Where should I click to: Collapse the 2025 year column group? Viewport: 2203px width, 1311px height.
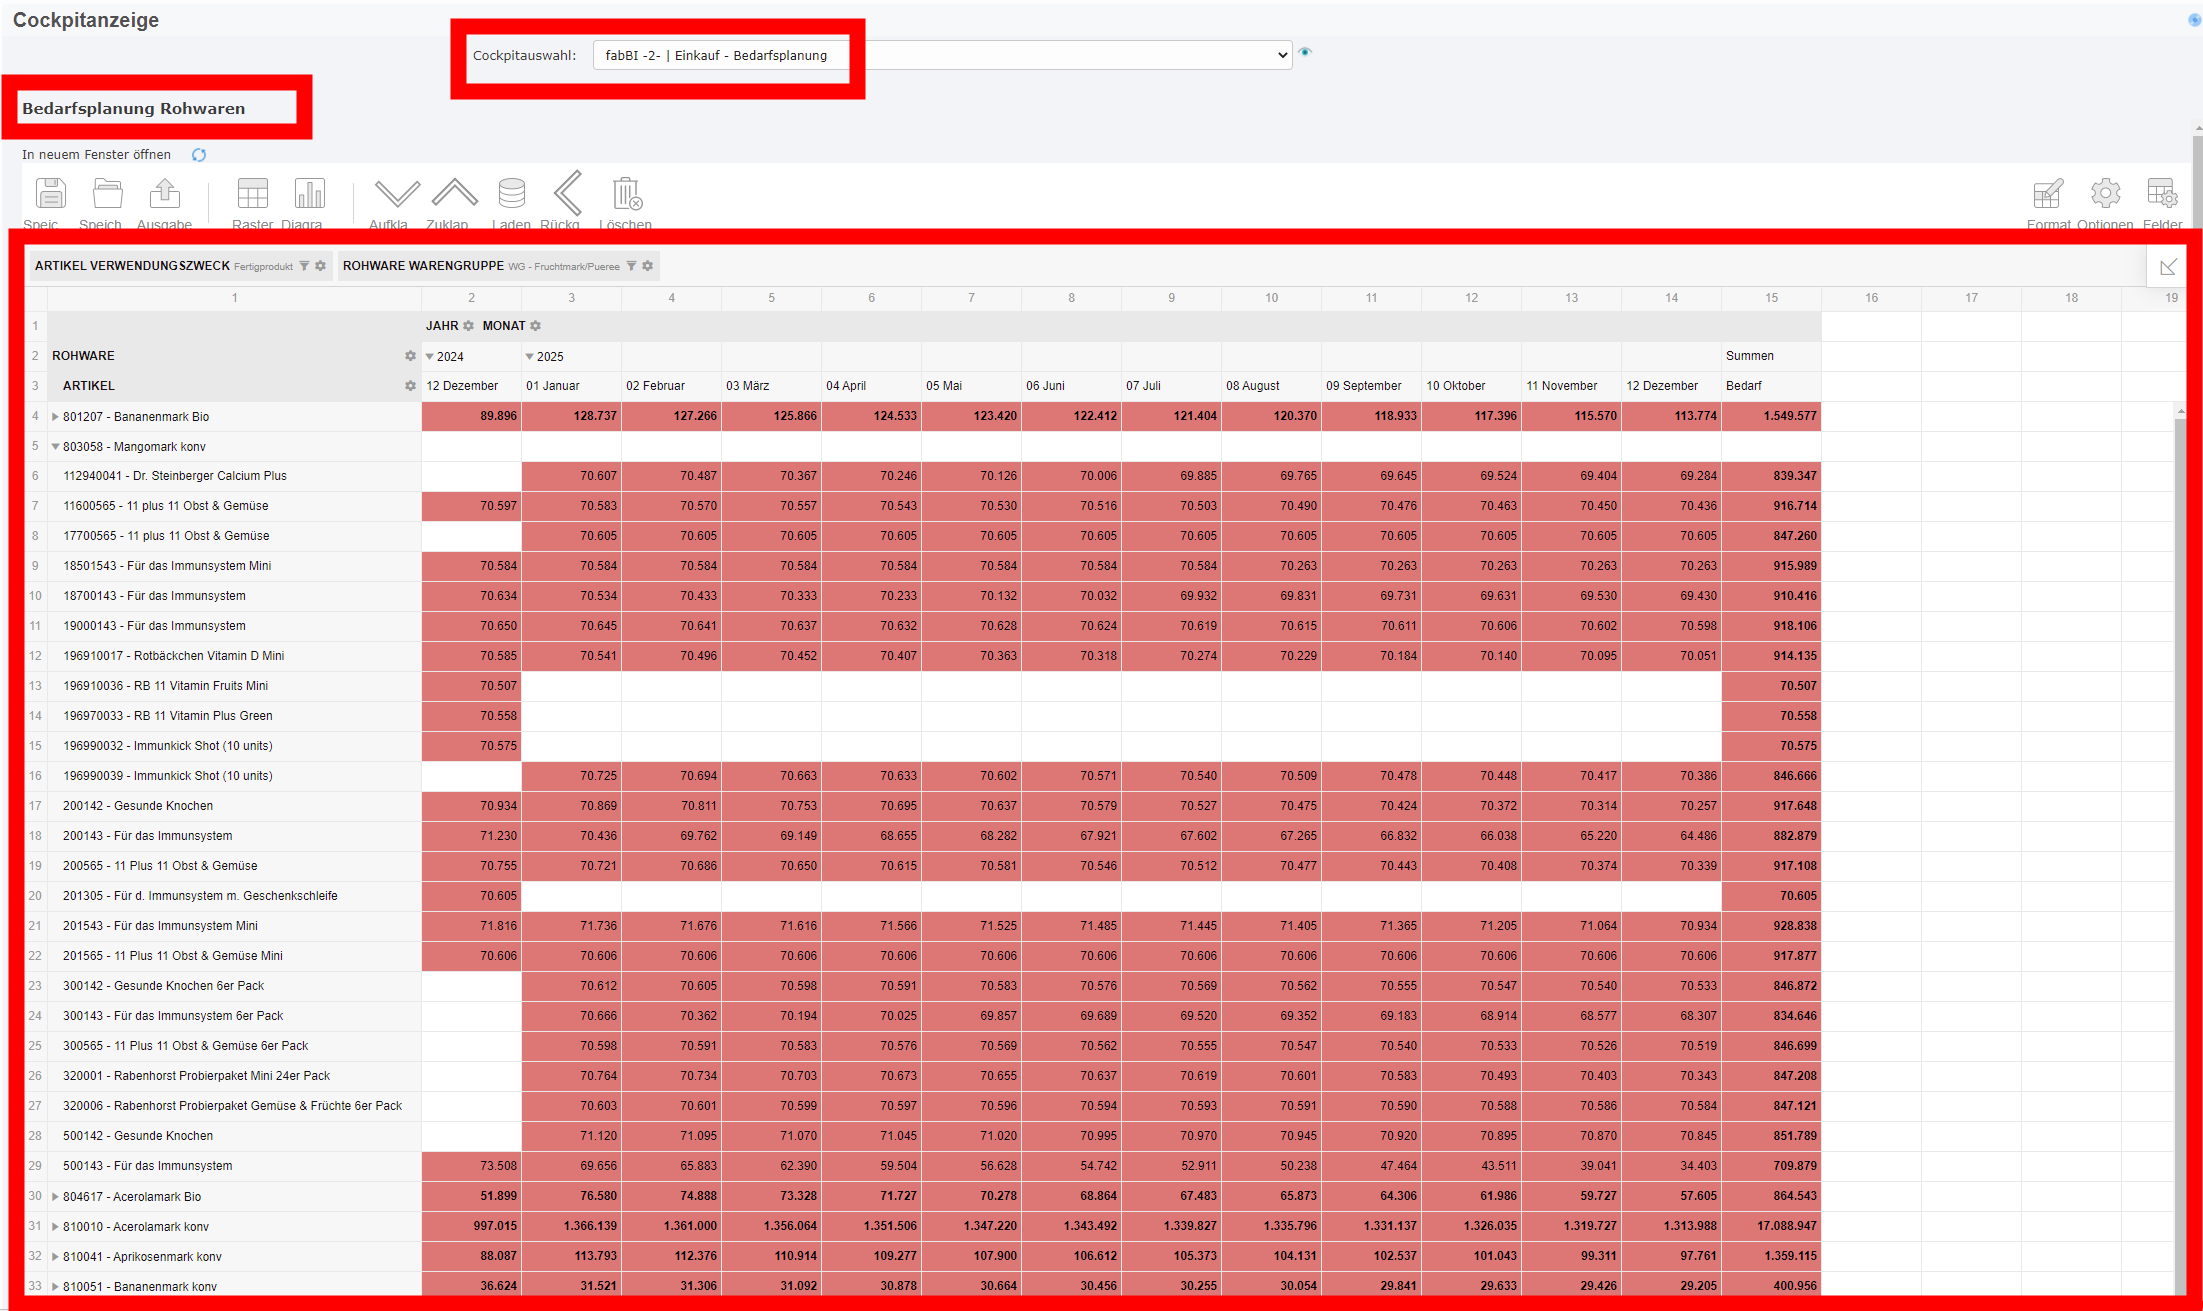pos(529,357)
